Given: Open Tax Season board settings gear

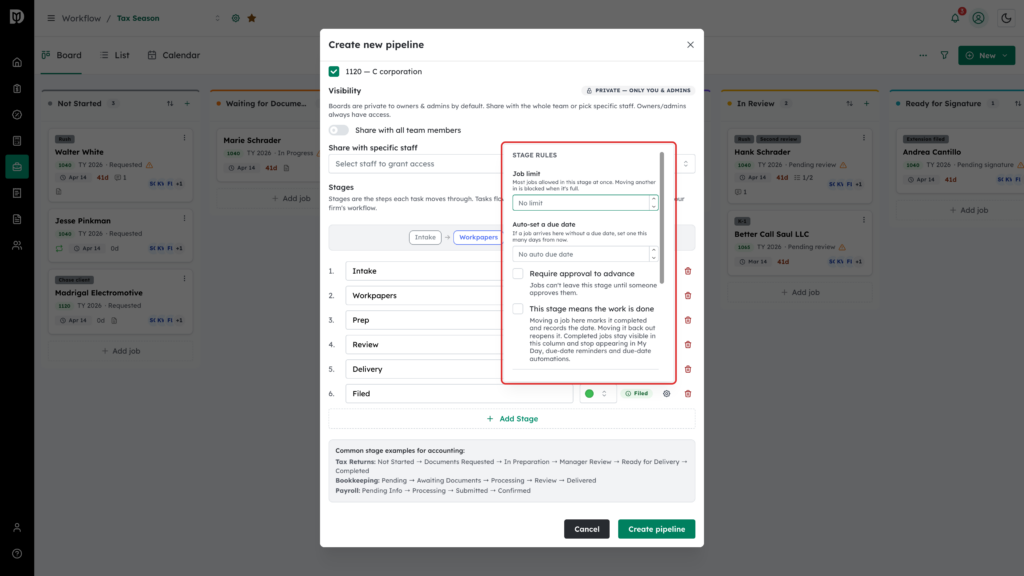Looking at the screenshot, I should 236,18.
